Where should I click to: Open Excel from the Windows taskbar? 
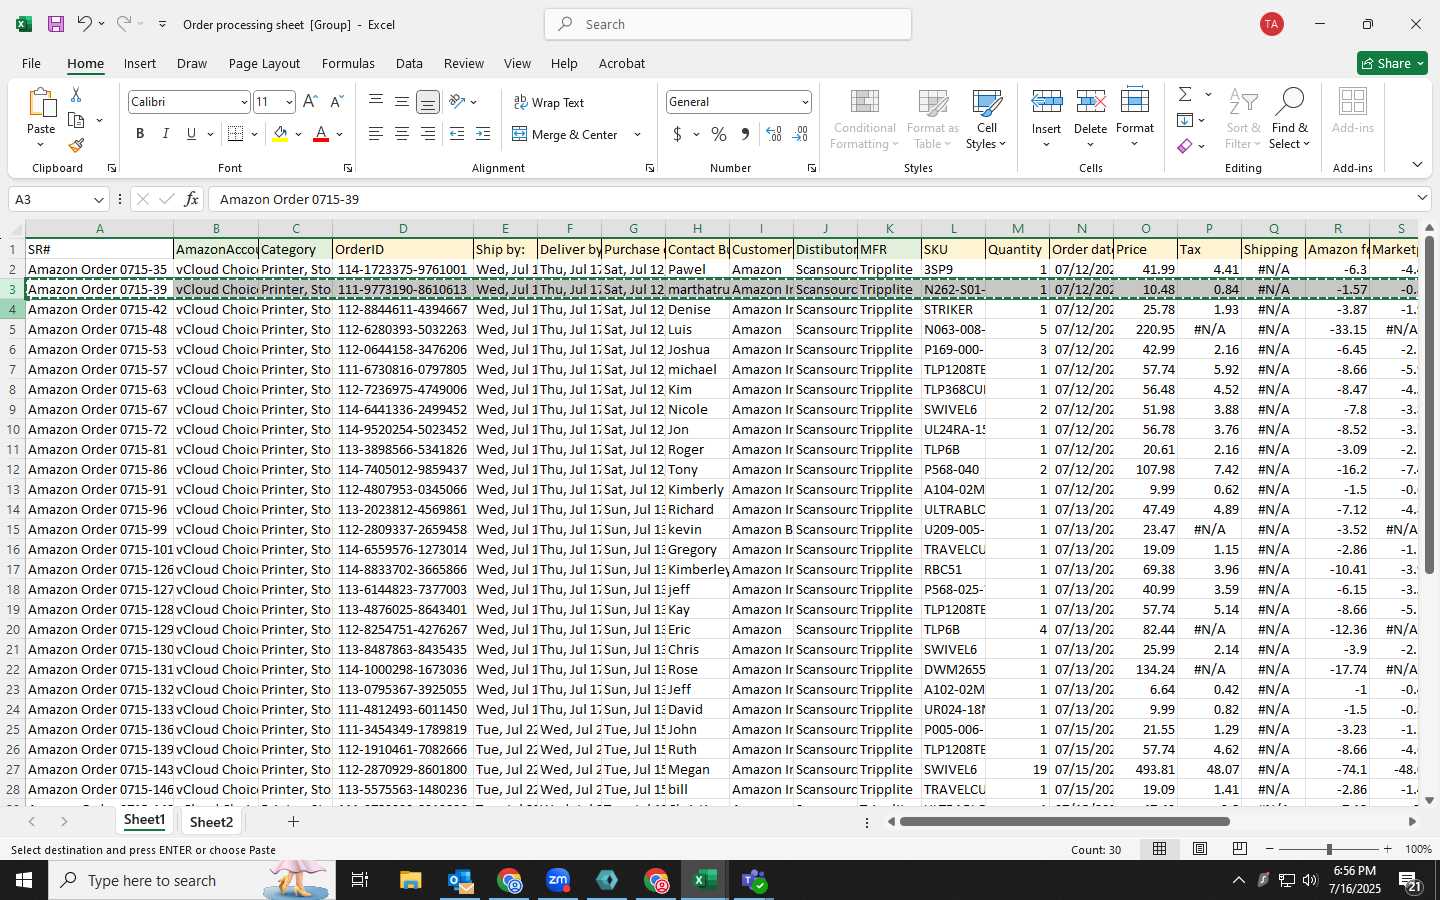[x=705, y=880]
